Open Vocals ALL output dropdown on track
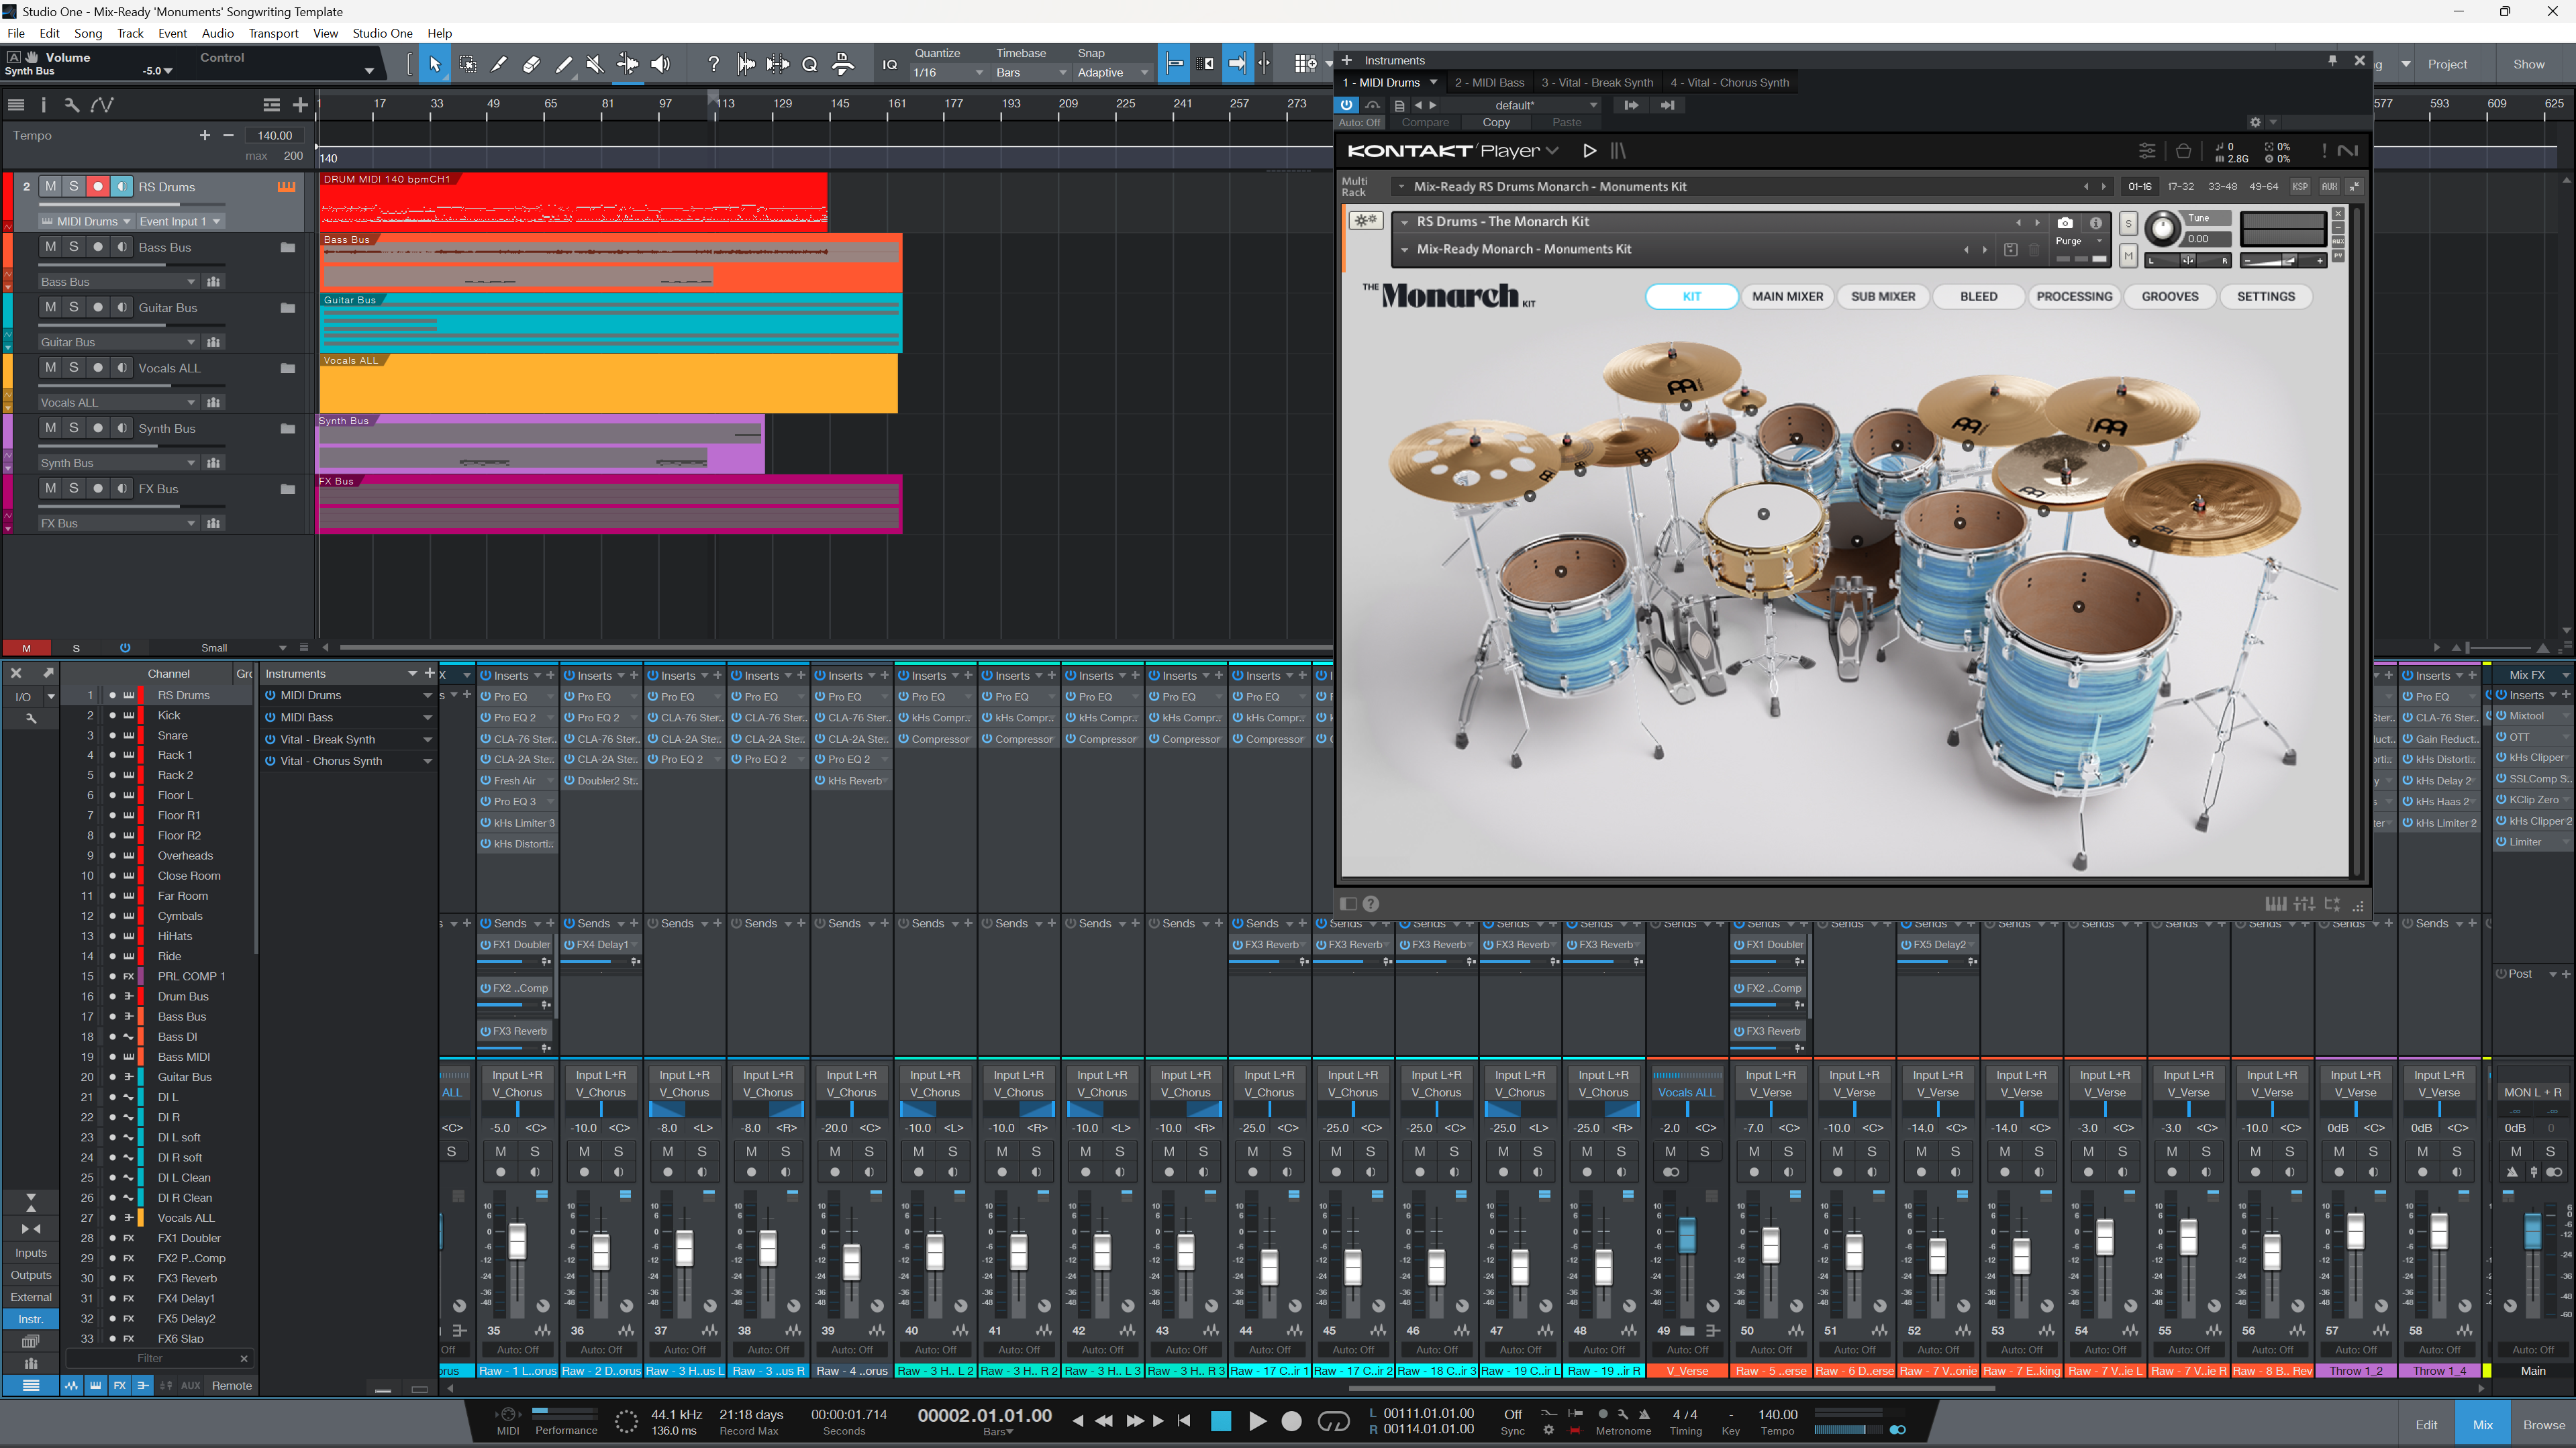Viewport: 2576px width, 1448px height. [x=118, y=402]
